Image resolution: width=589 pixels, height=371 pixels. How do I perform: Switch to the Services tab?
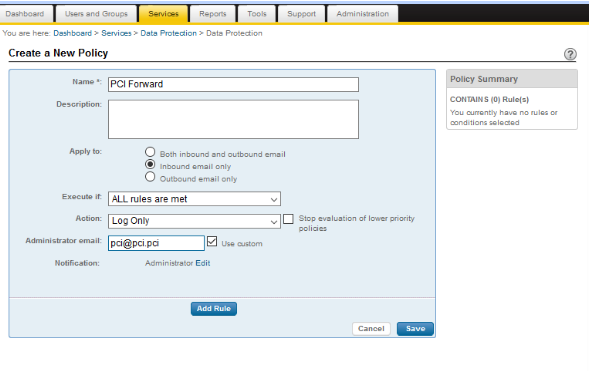tap(163, 14)
